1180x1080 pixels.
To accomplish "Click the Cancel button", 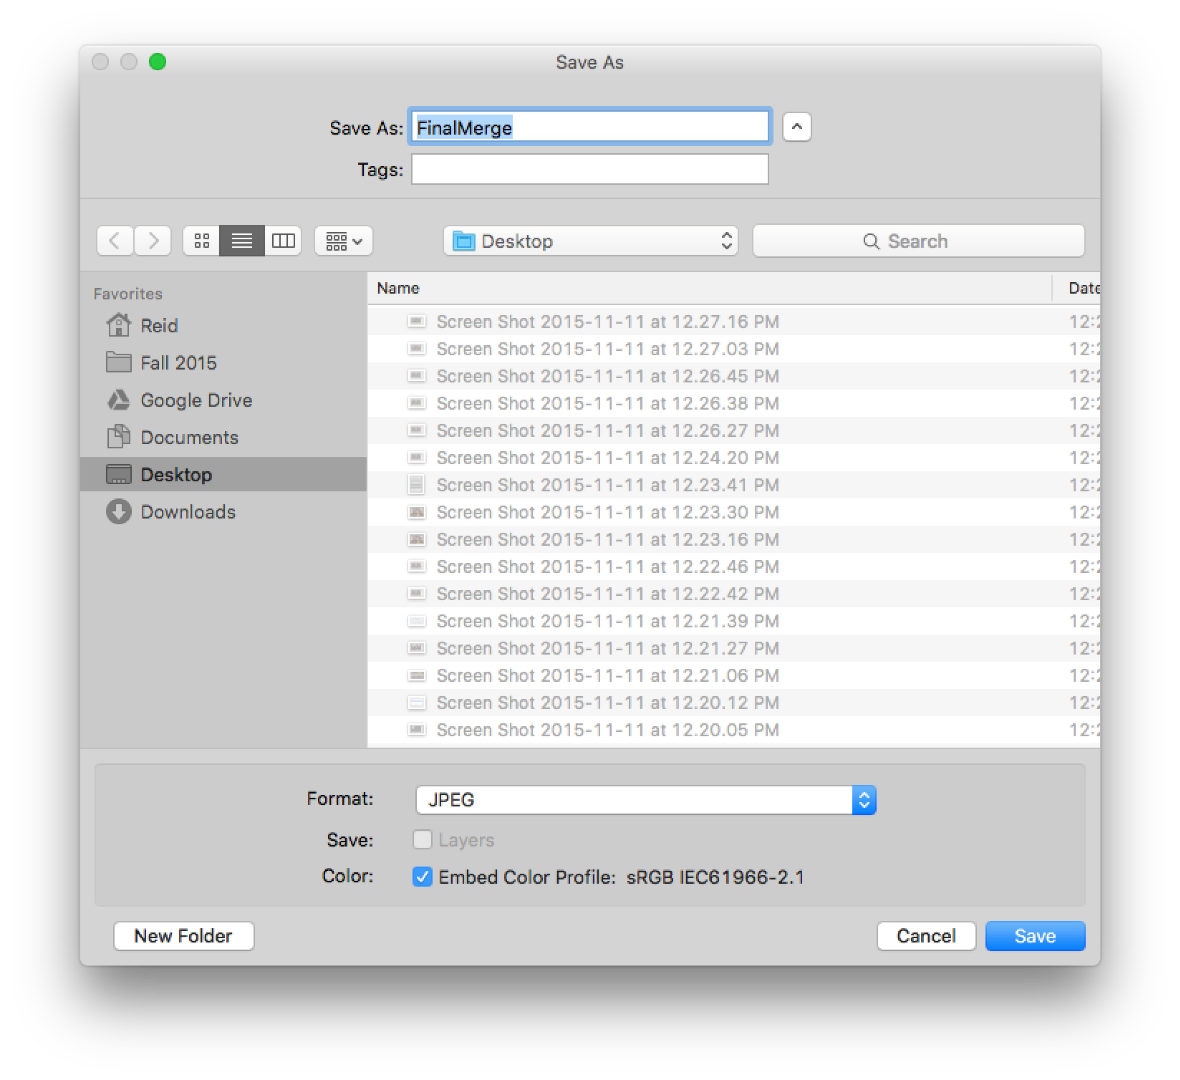I will (x=926, y=936).
